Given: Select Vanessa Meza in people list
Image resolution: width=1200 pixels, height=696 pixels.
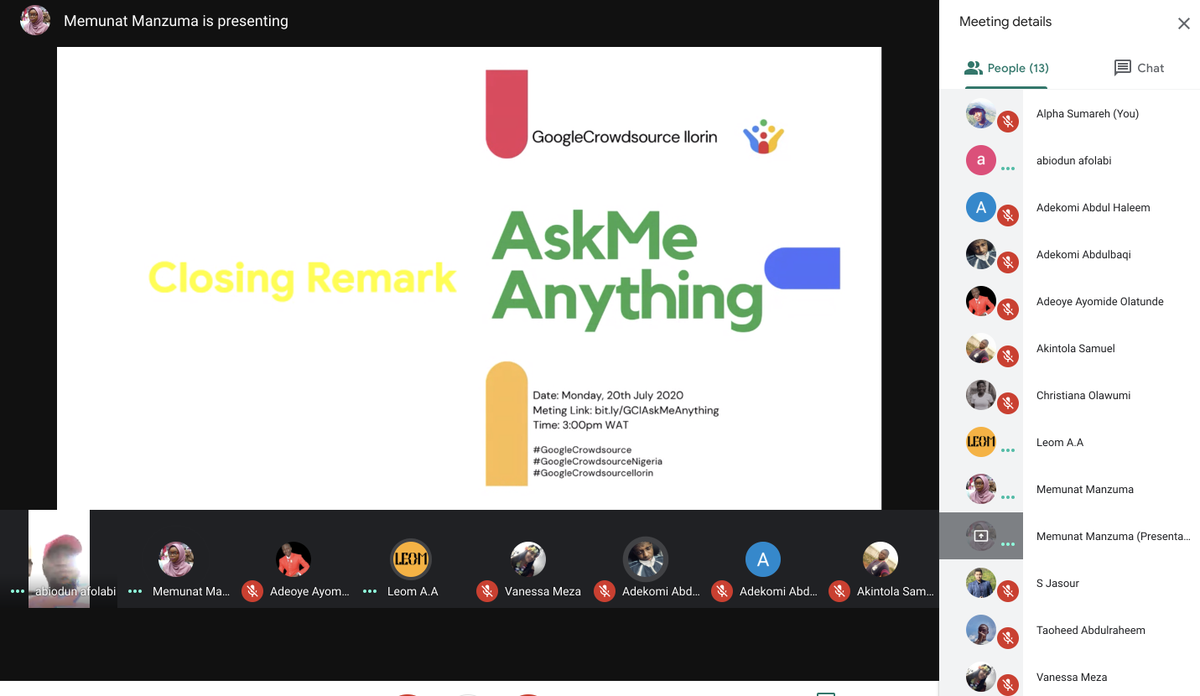Looking at the screenshot, I should pos(1071,678).
